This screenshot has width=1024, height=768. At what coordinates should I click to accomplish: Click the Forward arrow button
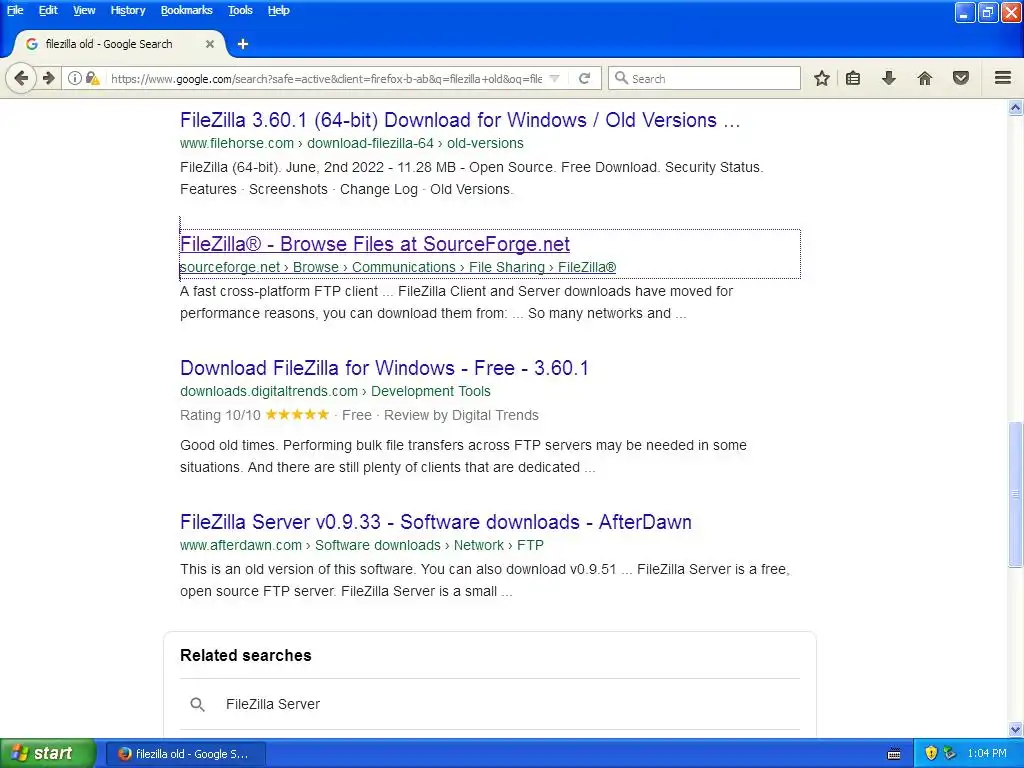(x=49, y=78)
